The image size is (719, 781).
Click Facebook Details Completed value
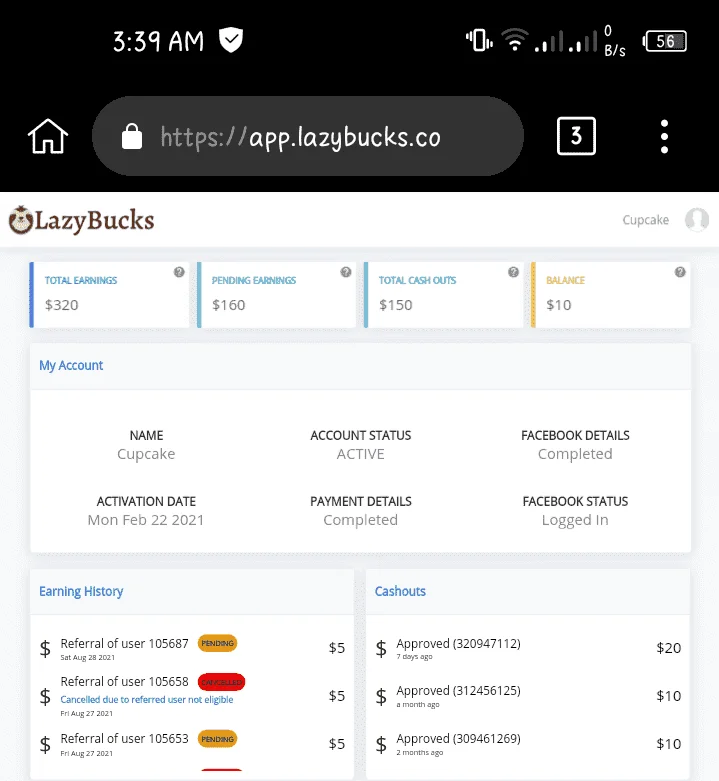click(575, 454)
